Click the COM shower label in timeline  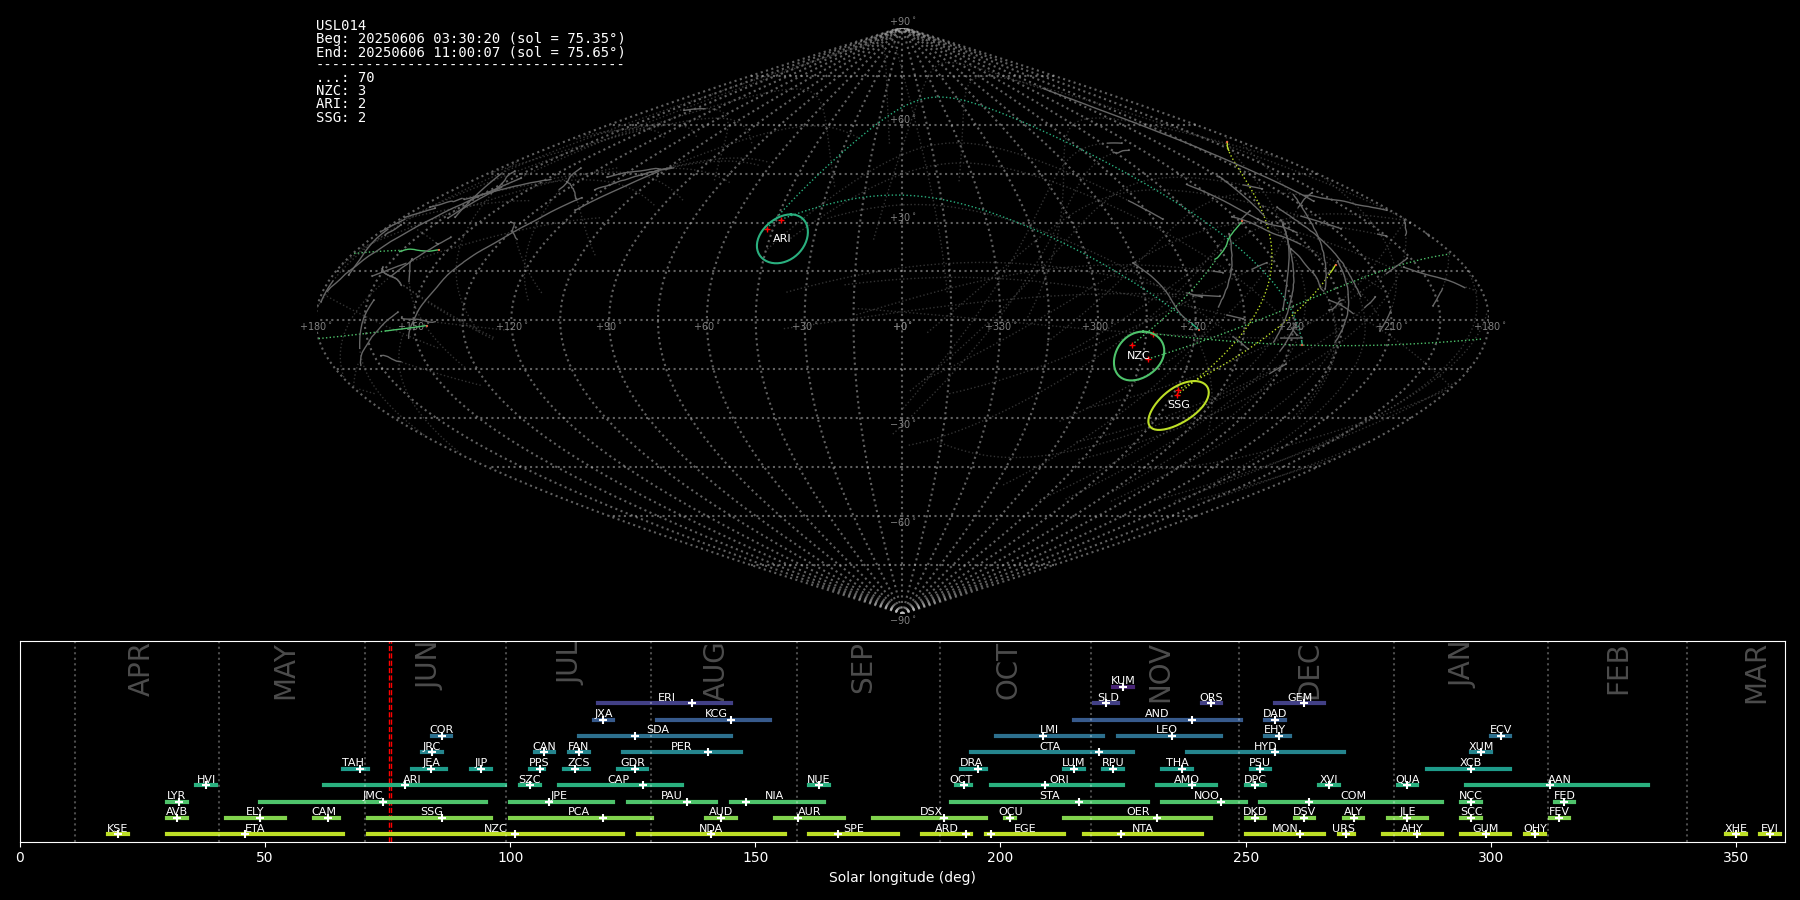pos(1353,796)
